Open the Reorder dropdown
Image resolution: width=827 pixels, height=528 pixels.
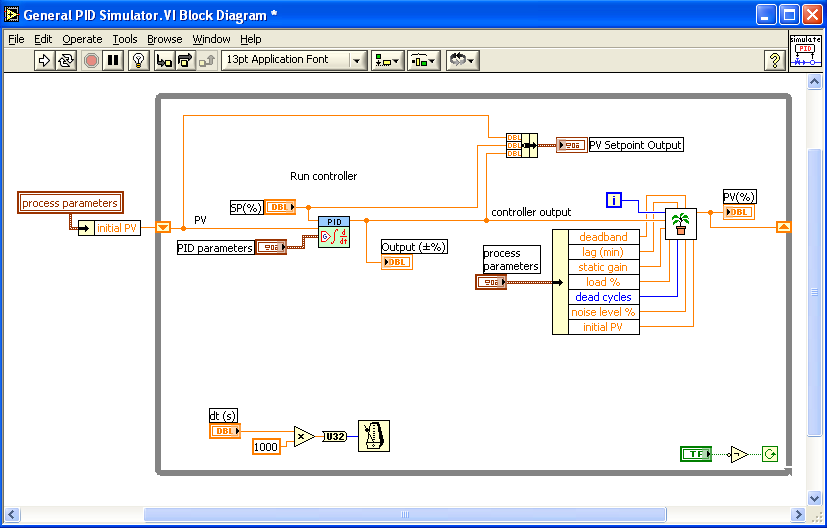(463, 60)
